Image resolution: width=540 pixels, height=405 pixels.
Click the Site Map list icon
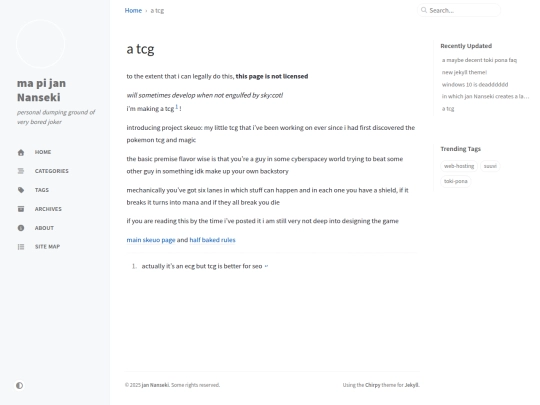pyautogui.click(x=21, y=247)
